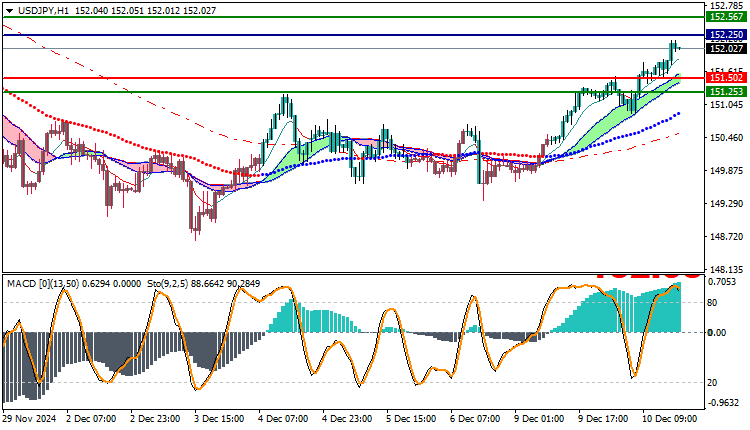Open the chart menu arrow beside USDJPY,H1

[10, 11]
